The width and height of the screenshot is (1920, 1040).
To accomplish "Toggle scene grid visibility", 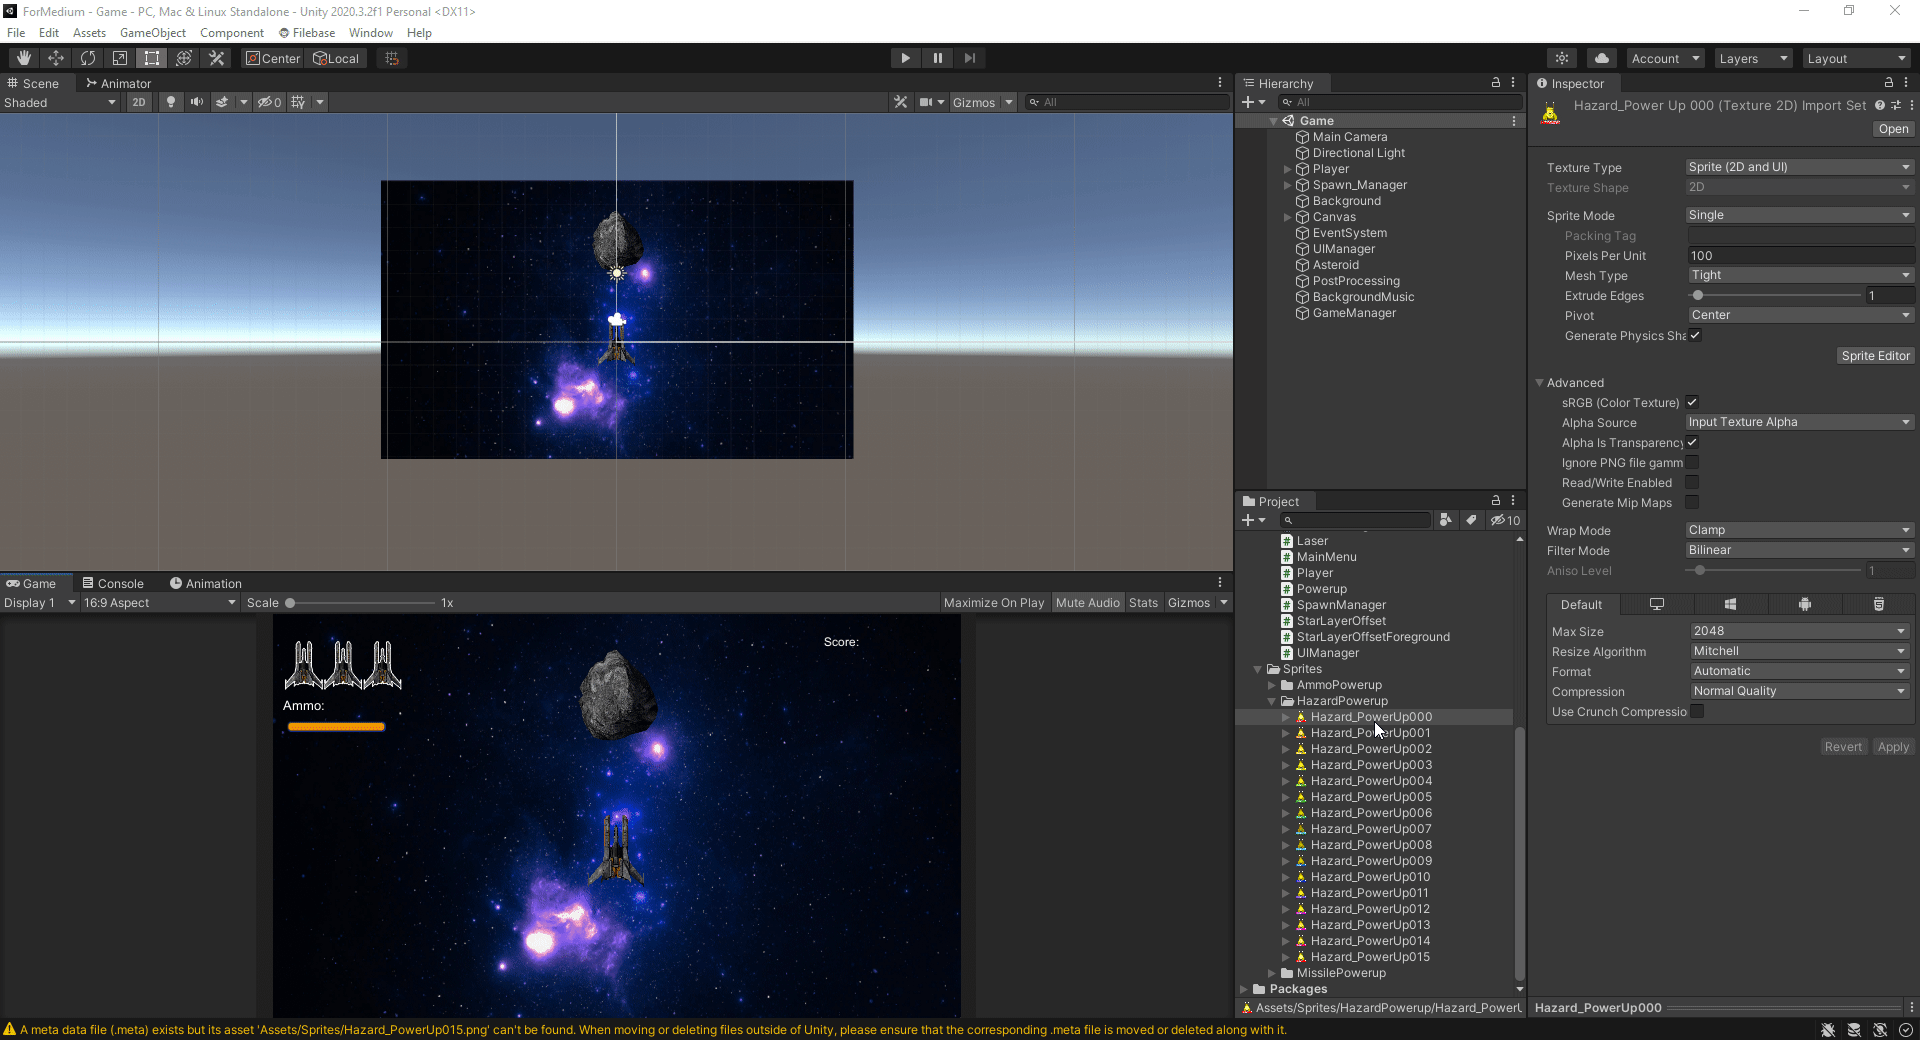I will point(298,102).
